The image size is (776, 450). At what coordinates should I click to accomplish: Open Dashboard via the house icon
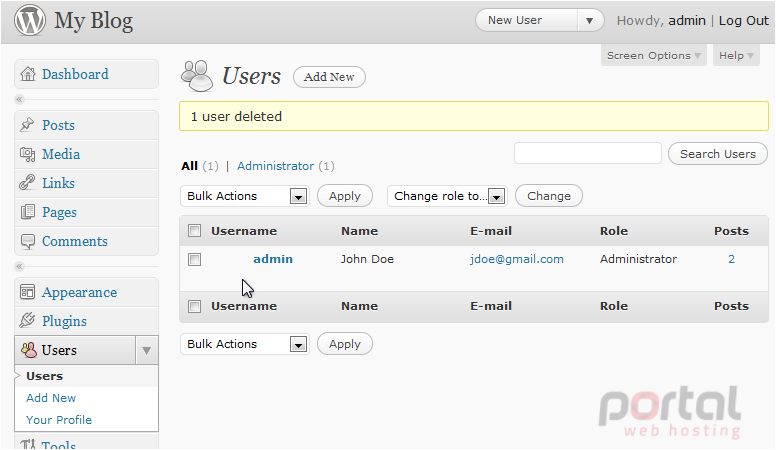pos(28,74)
